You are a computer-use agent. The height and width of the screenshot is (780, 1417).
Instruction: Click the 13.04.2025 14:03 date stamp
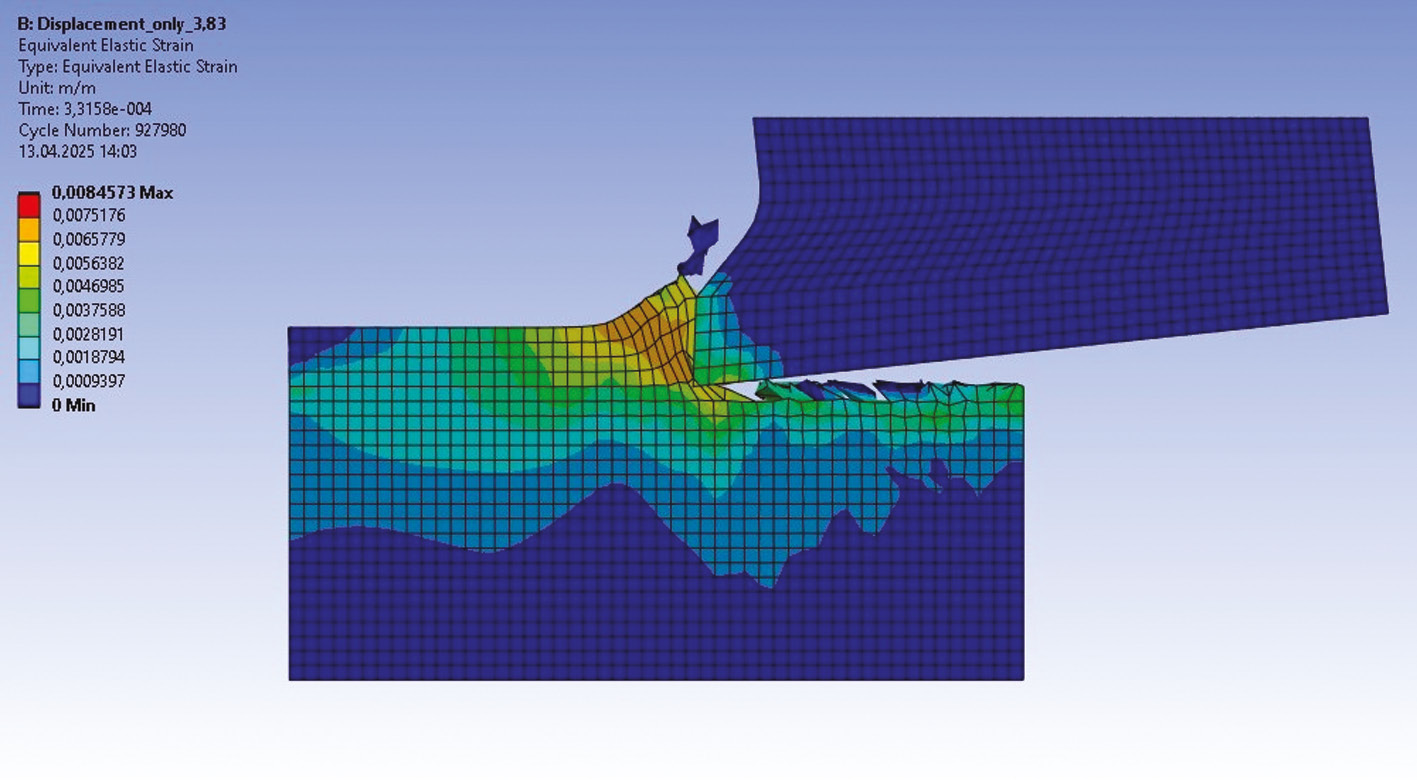[x=78, y=152]
